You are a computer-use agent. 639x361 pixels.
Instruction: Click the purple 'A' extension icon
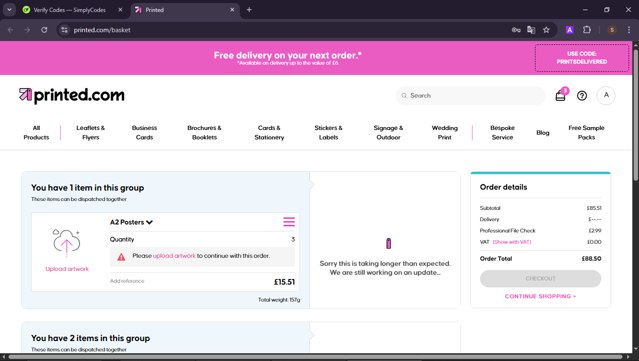tap(570, 30)
